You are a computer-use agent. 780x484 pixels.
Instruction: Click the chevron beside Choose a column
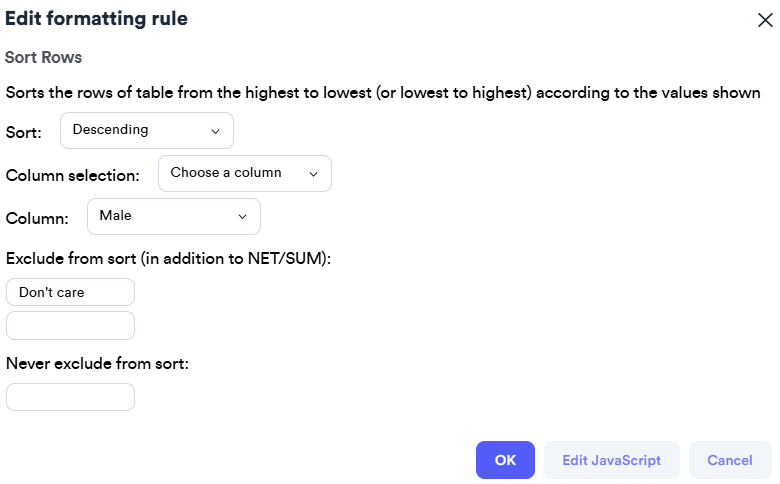313,174
